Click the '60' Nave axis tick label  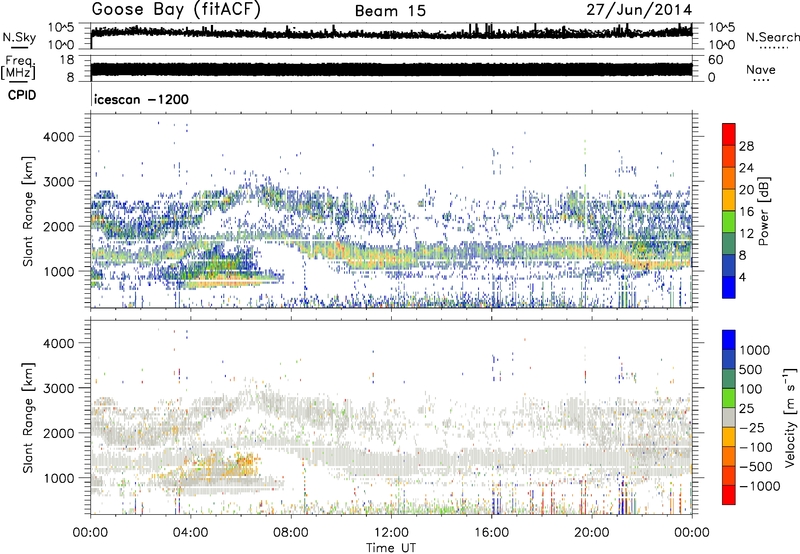(x=715, y=60)
